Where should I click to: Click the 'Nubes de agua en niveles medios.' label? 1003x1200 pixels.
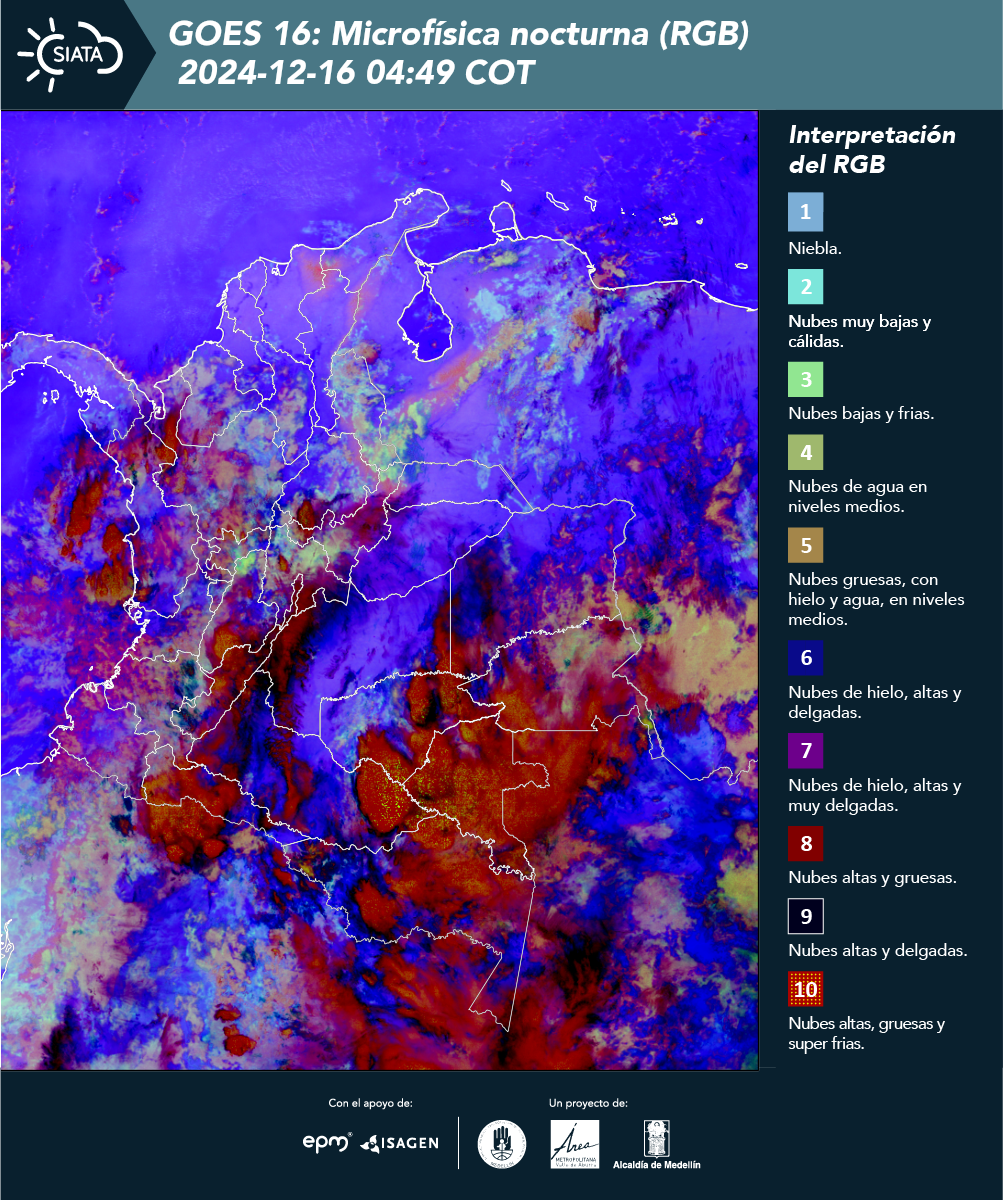point(858,497)
